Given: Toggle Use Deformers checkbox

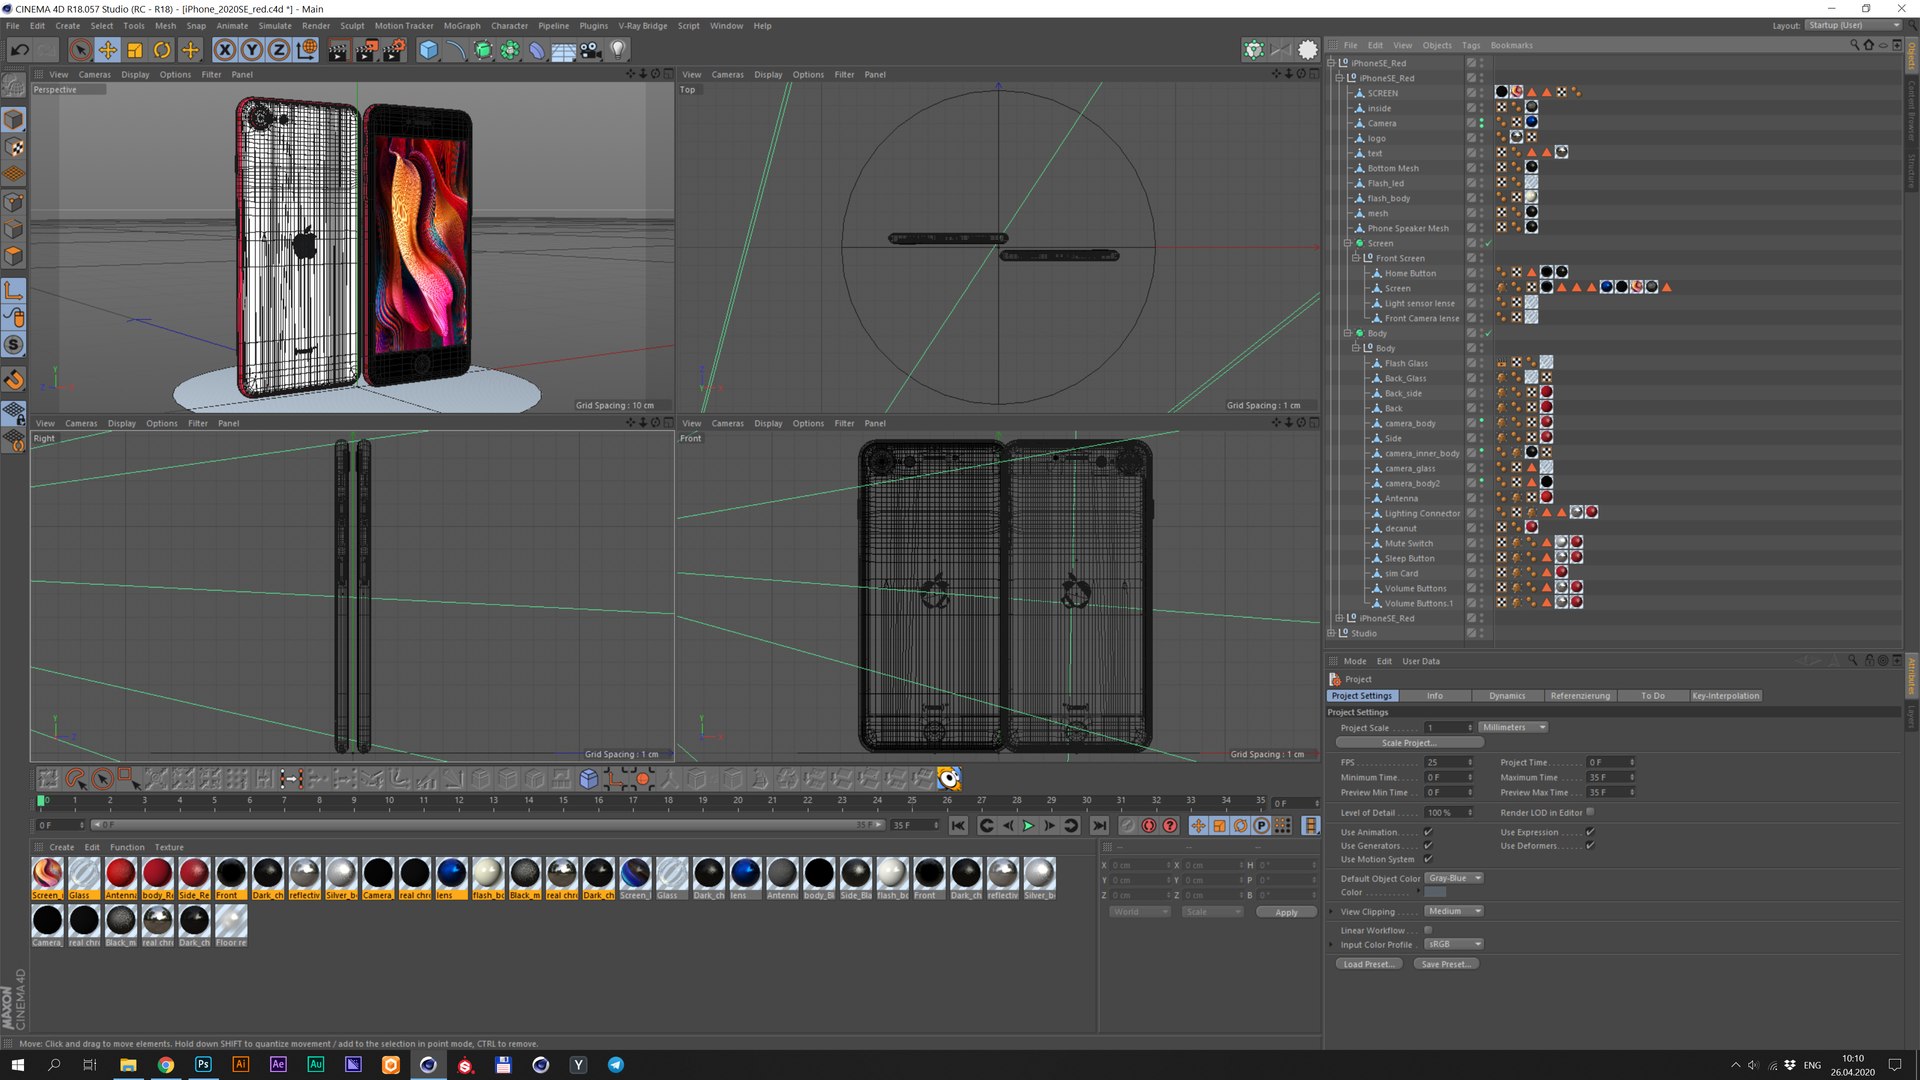Looking at the screenshot, I should tap(1590, 846).
